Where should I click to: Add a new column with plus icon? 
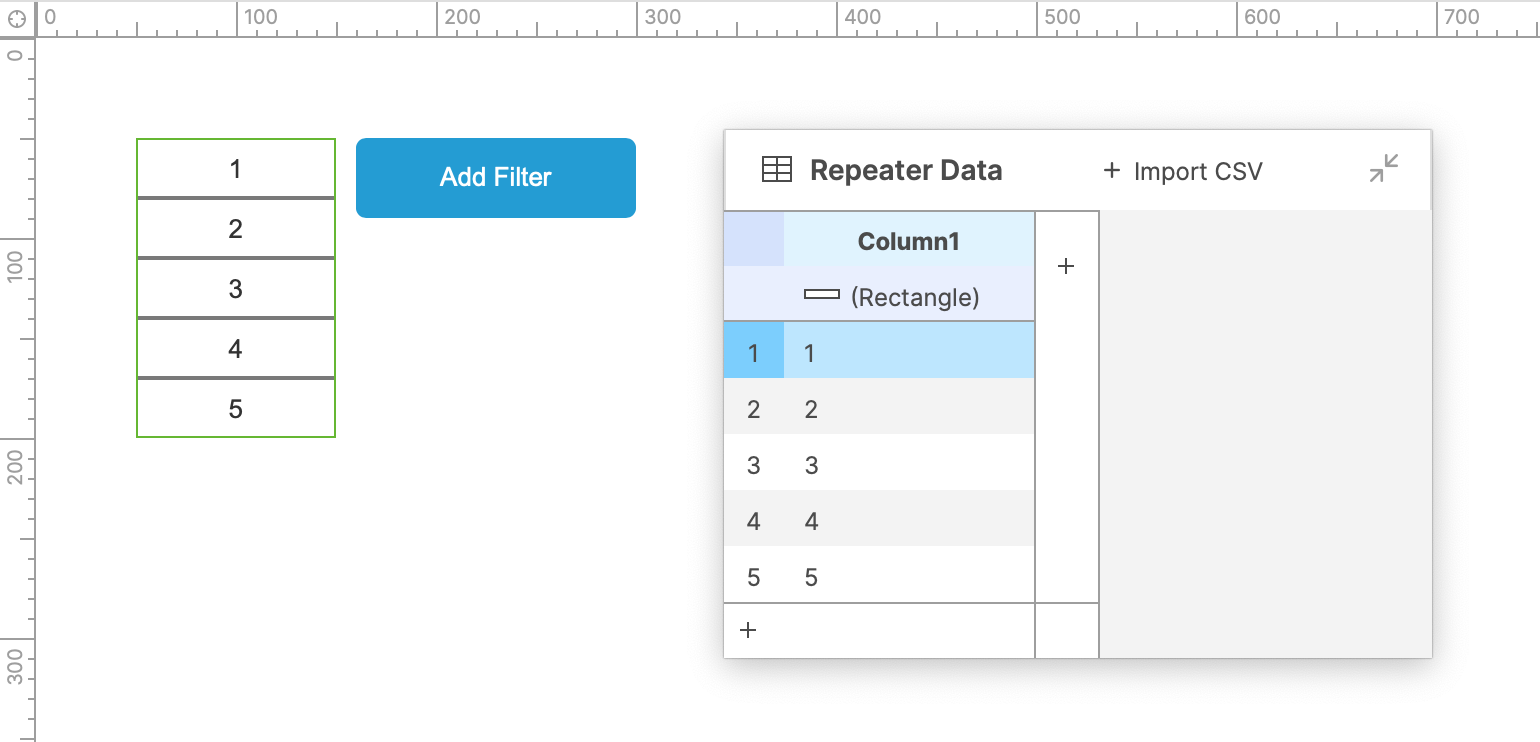click(1066, 266)
